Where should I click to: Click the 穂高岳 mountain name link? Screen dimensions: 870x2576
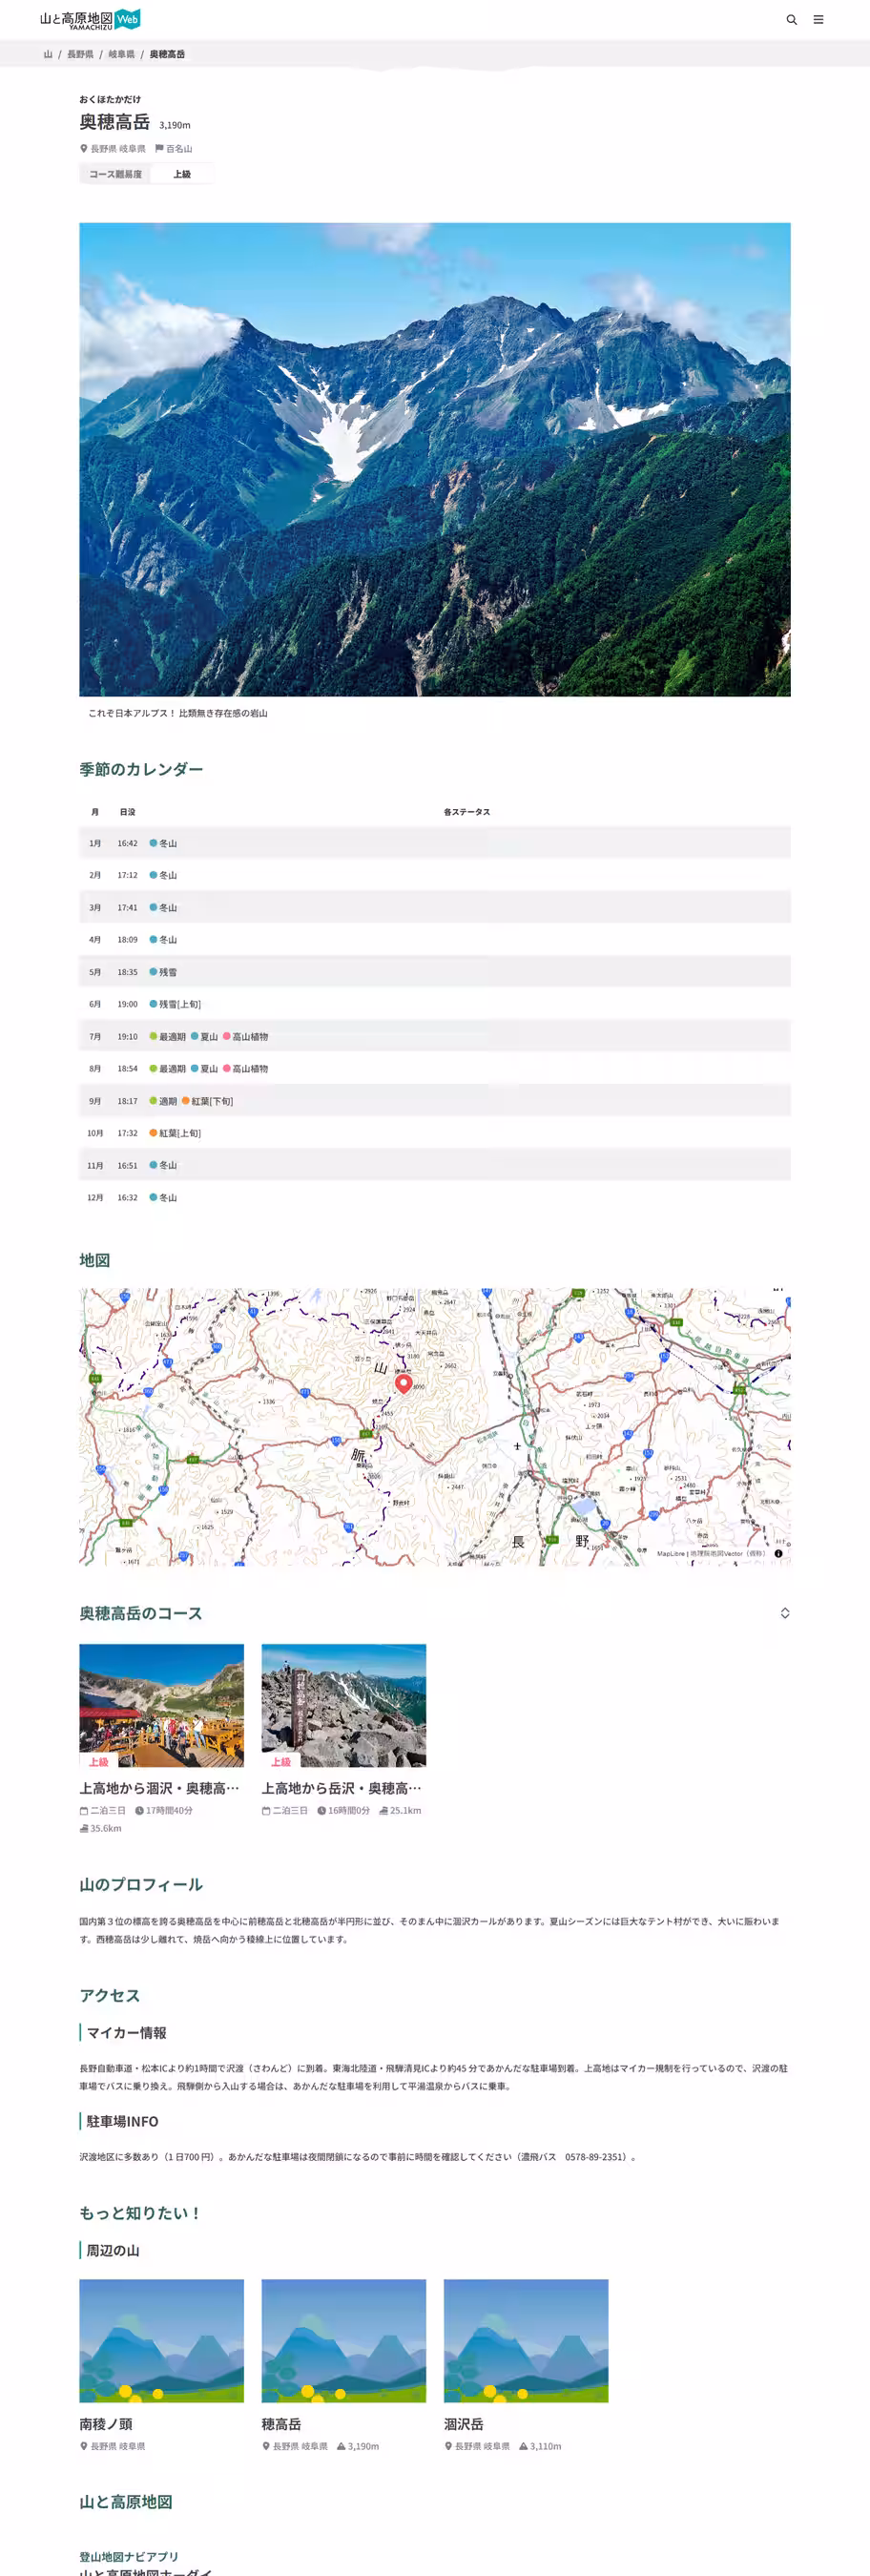point(281,2424)
